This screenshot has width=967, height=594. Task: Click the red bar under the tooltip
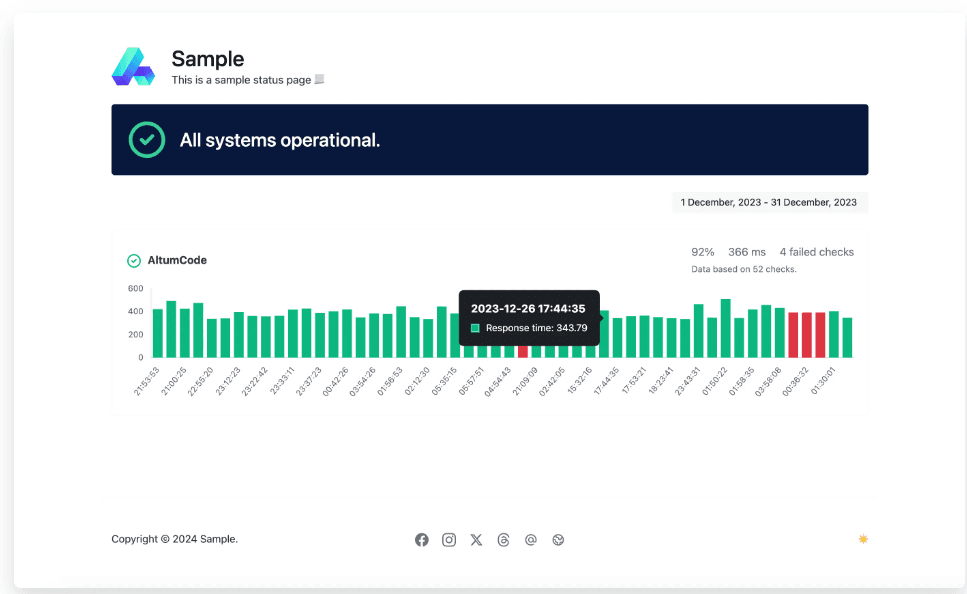(x=522, y=351)
